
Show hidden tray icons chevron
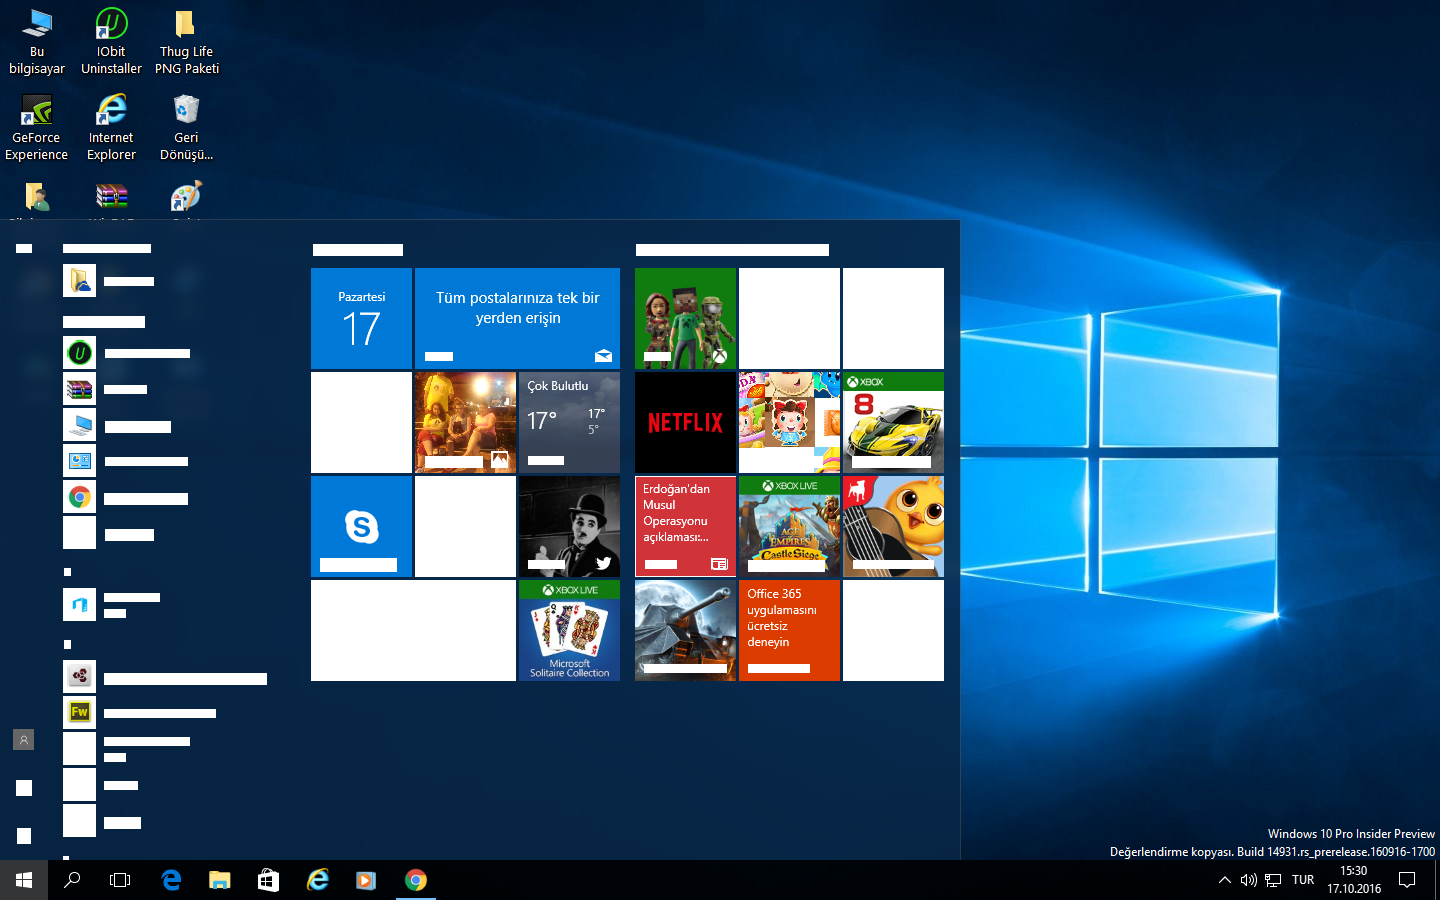pyautogui.click(x=1225, y=880)
